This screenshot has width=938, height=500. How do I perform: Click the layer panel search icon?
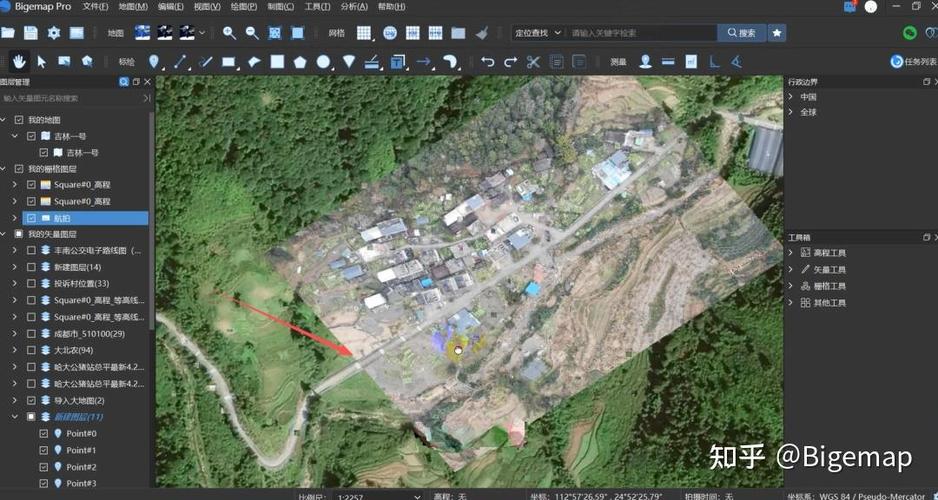coord(124,82)
